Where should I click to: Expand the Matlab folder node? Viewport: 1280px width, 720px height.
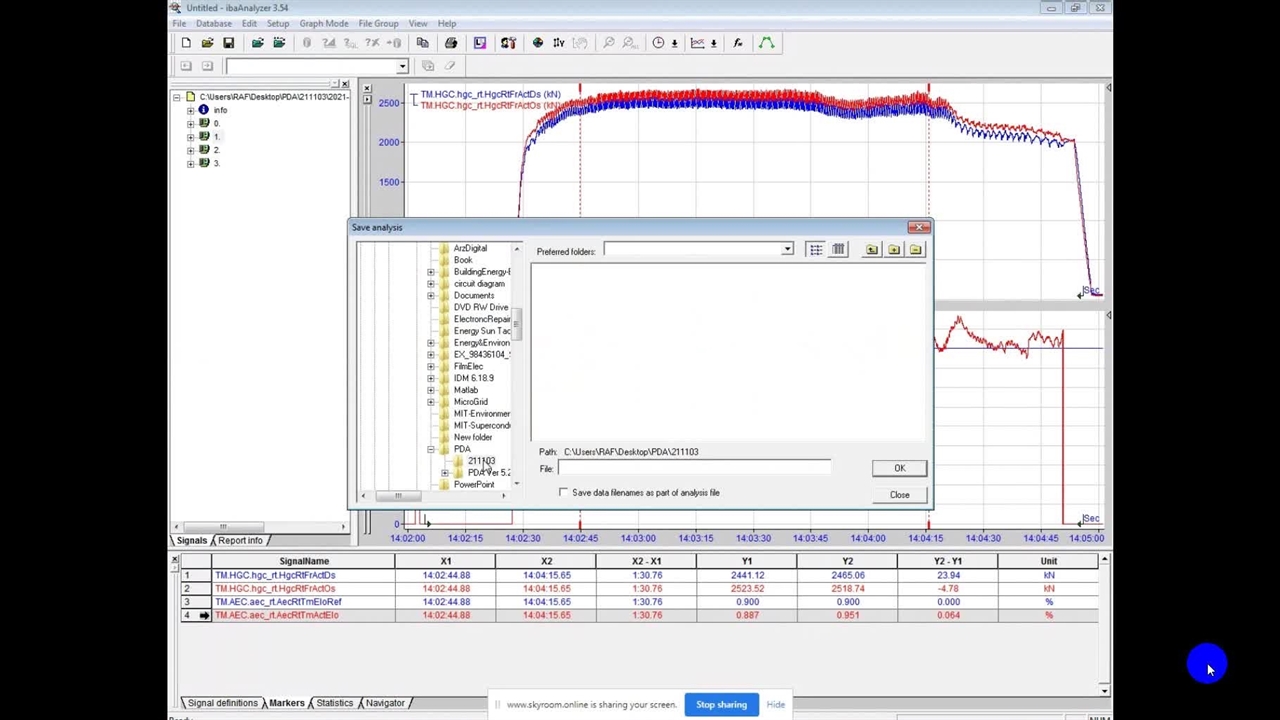coord(431,390)
